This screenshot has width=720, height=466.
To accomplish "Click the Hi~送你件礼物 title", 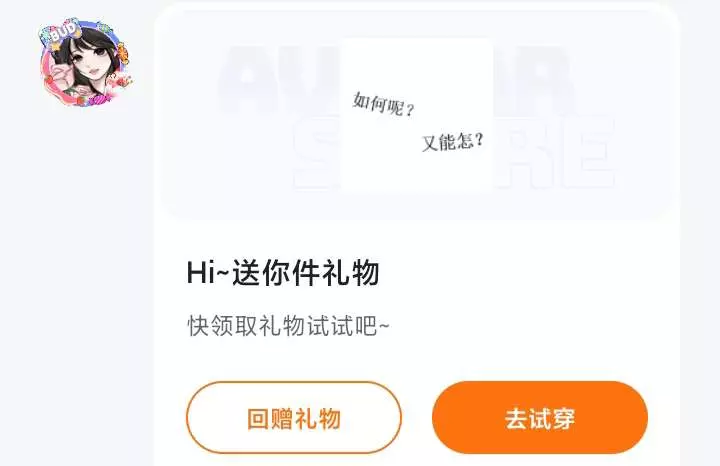I will click(282, 273).
